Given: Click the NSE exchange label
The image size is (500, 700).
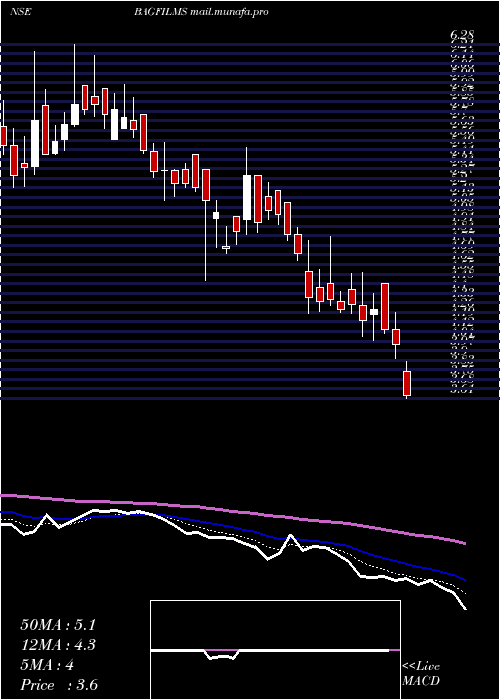Looking at the screenshot, I should (x=20, y=12).
